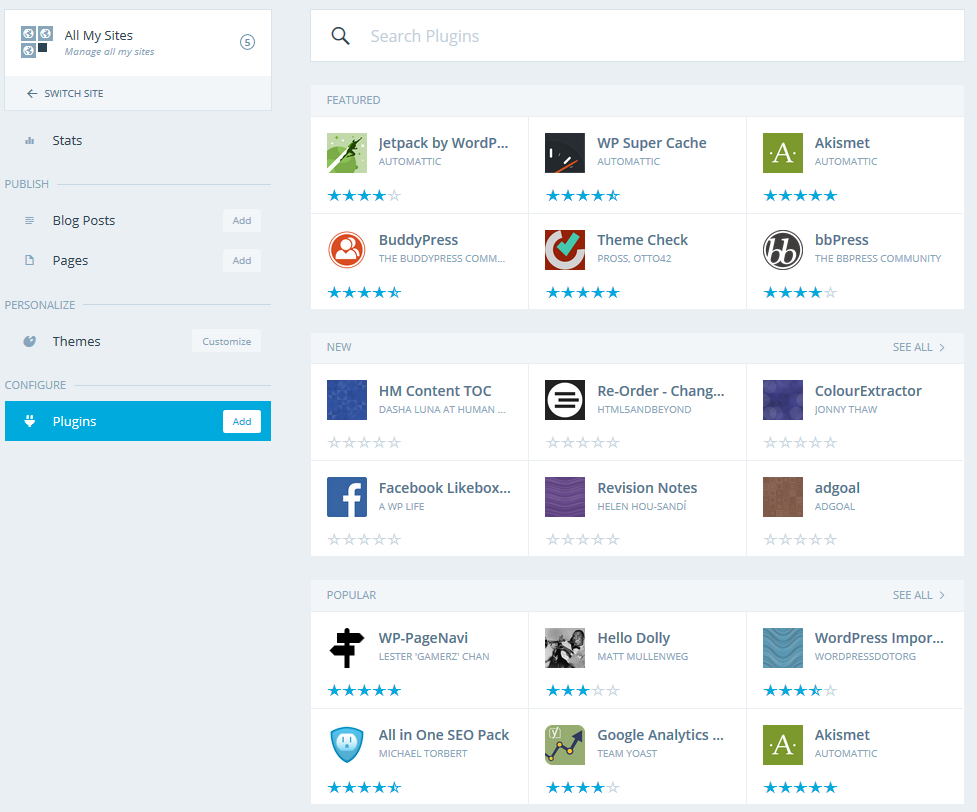Screen dimensions: 977x812
Task: Open Pages in the sidebar
Action: point(70,260)
